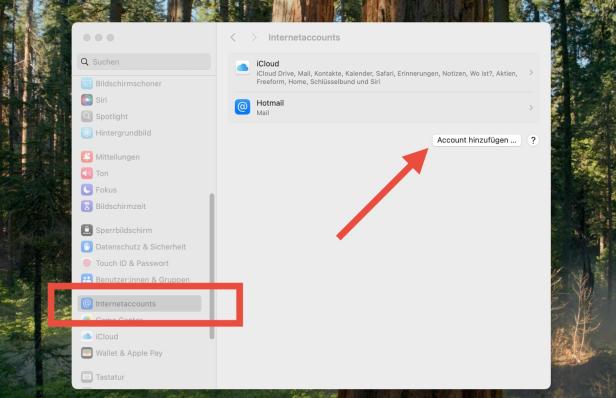
Task: Select the iCloud icon in sidebar
Action: click(87, 336)
